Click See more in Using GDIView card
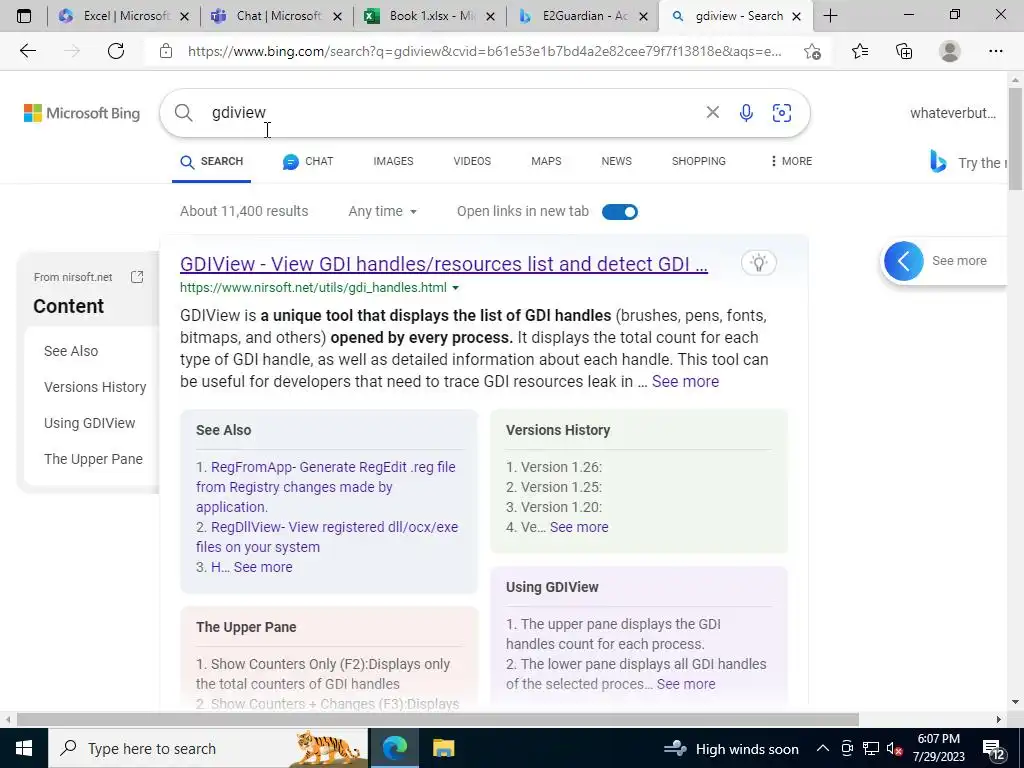Image resolution: width=1024 pixels, height=768 pixels. pyautogui.click(x=686, y=684)
